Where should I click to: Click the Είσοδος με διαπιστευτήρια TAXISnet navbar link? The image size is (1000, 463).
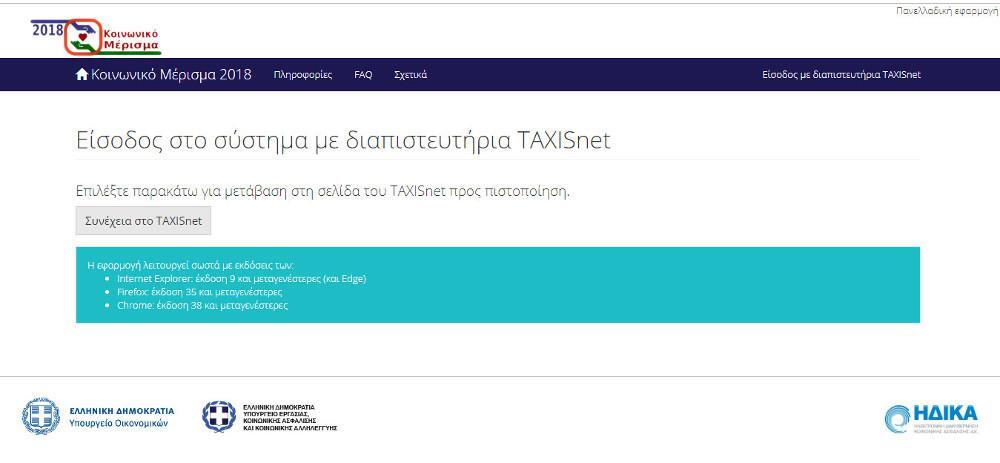tap(841, 75)
